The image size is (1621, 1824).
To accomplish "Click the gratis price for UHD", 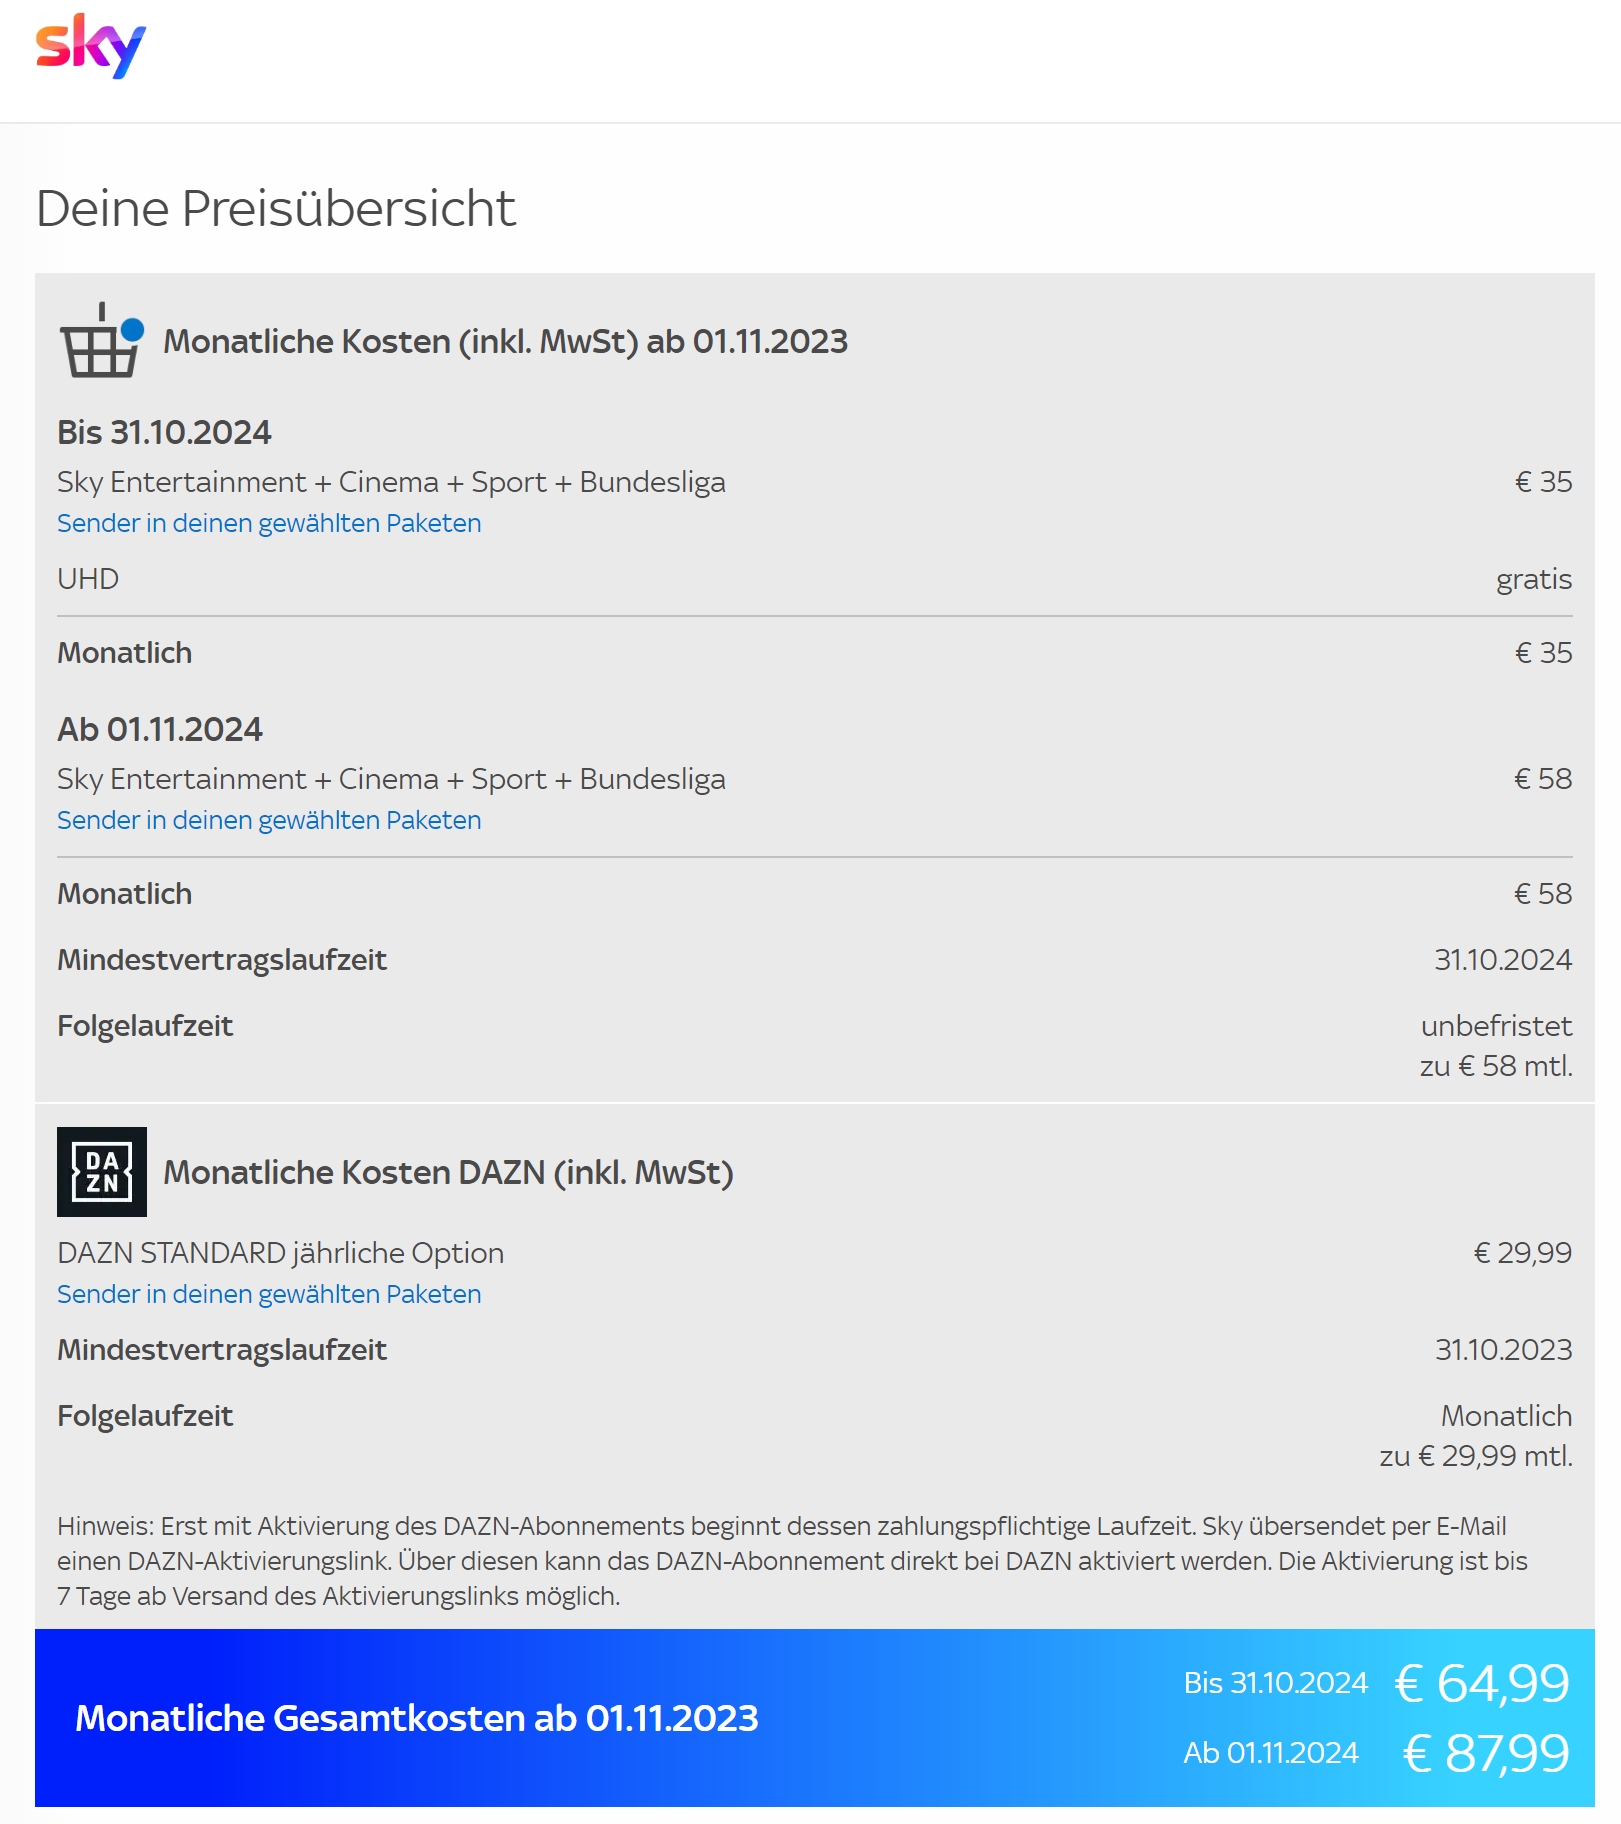I will 1533,579.
